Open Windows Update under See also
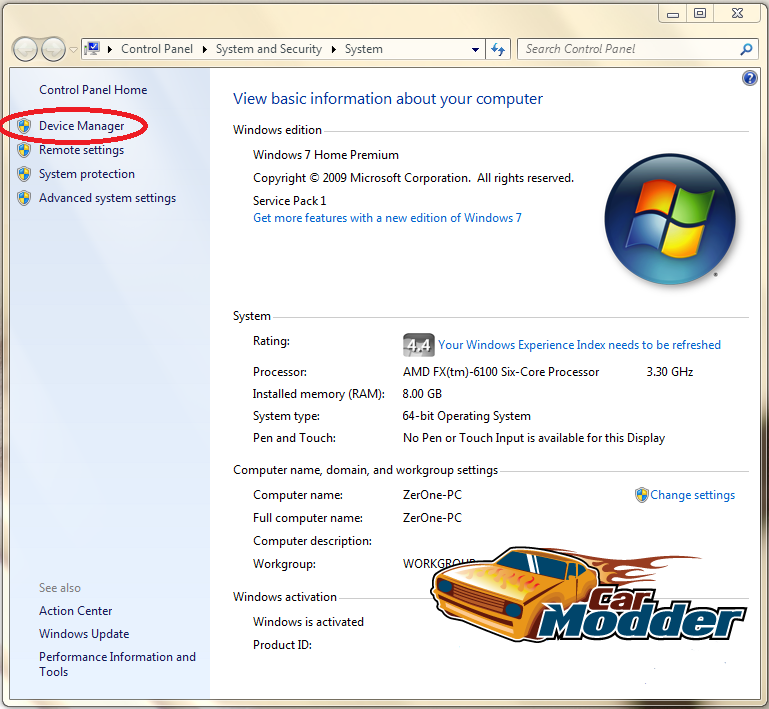Screen dimensions: 769x709 [84, 634]
